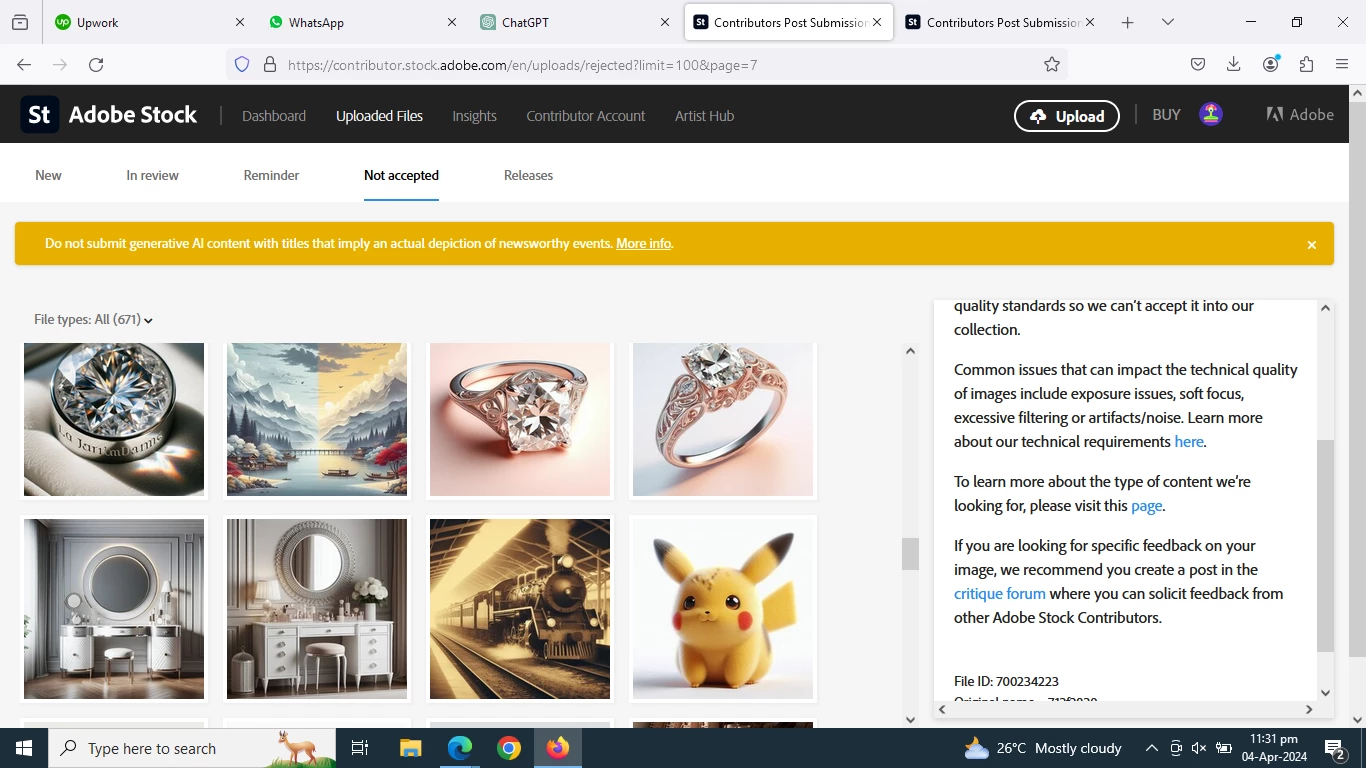Viewport: 1366px width, 768px height.
Task: Select the Releases tab
Action: (528, 175)
